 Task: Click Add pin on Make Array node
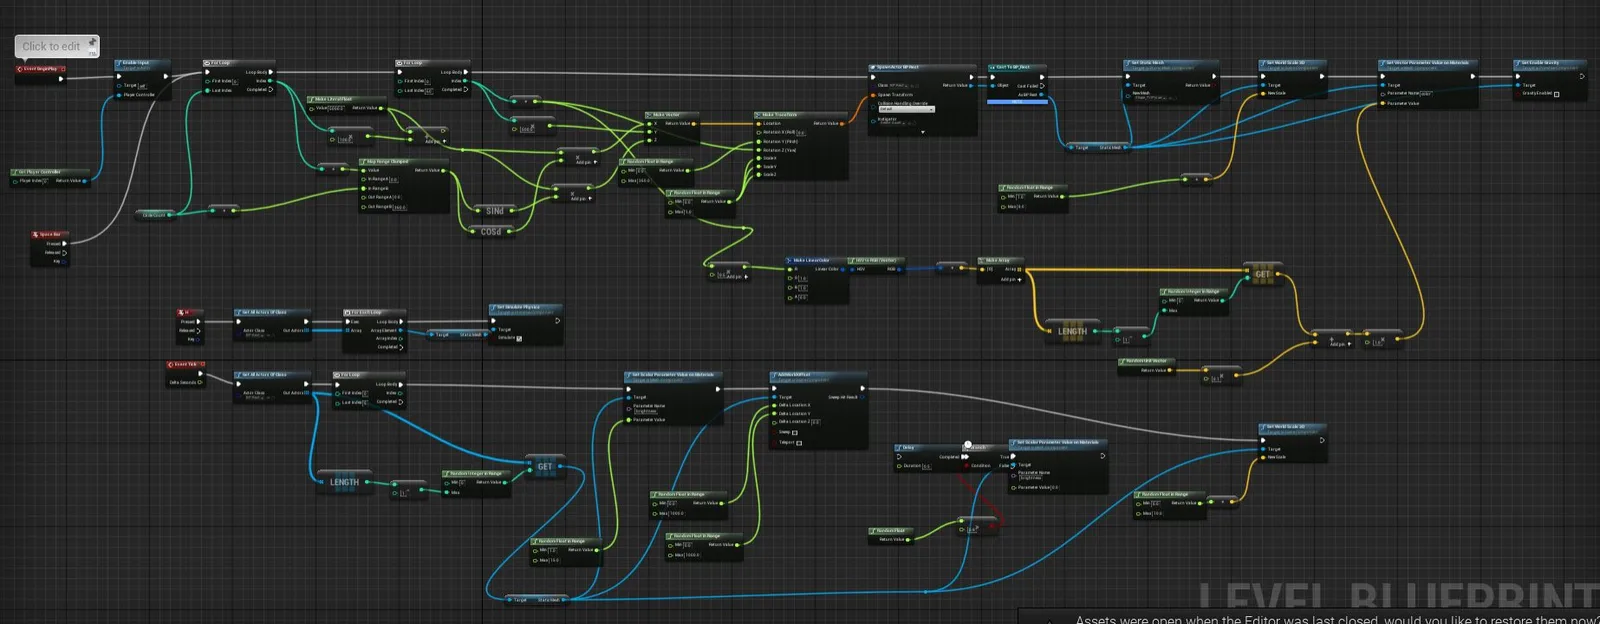tap(1009, 279)
